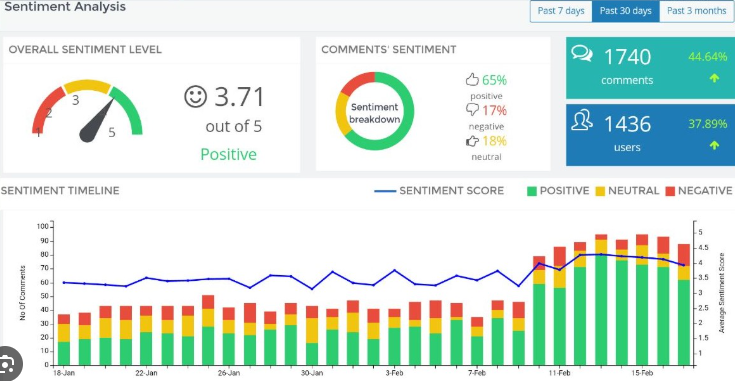Click the Sentiment breakdown donut center
The image size is (735, 381).
pyautogui.click(x=375, y=113)
